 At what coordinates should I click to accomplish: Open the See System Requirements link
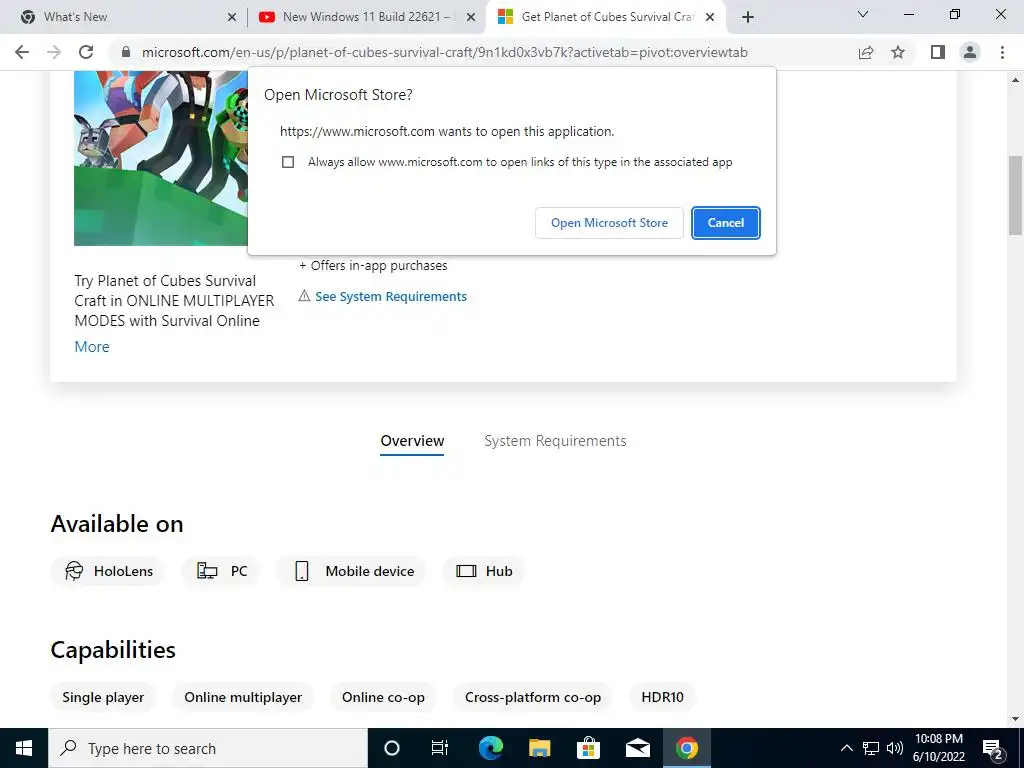click(x=391, y=296)
